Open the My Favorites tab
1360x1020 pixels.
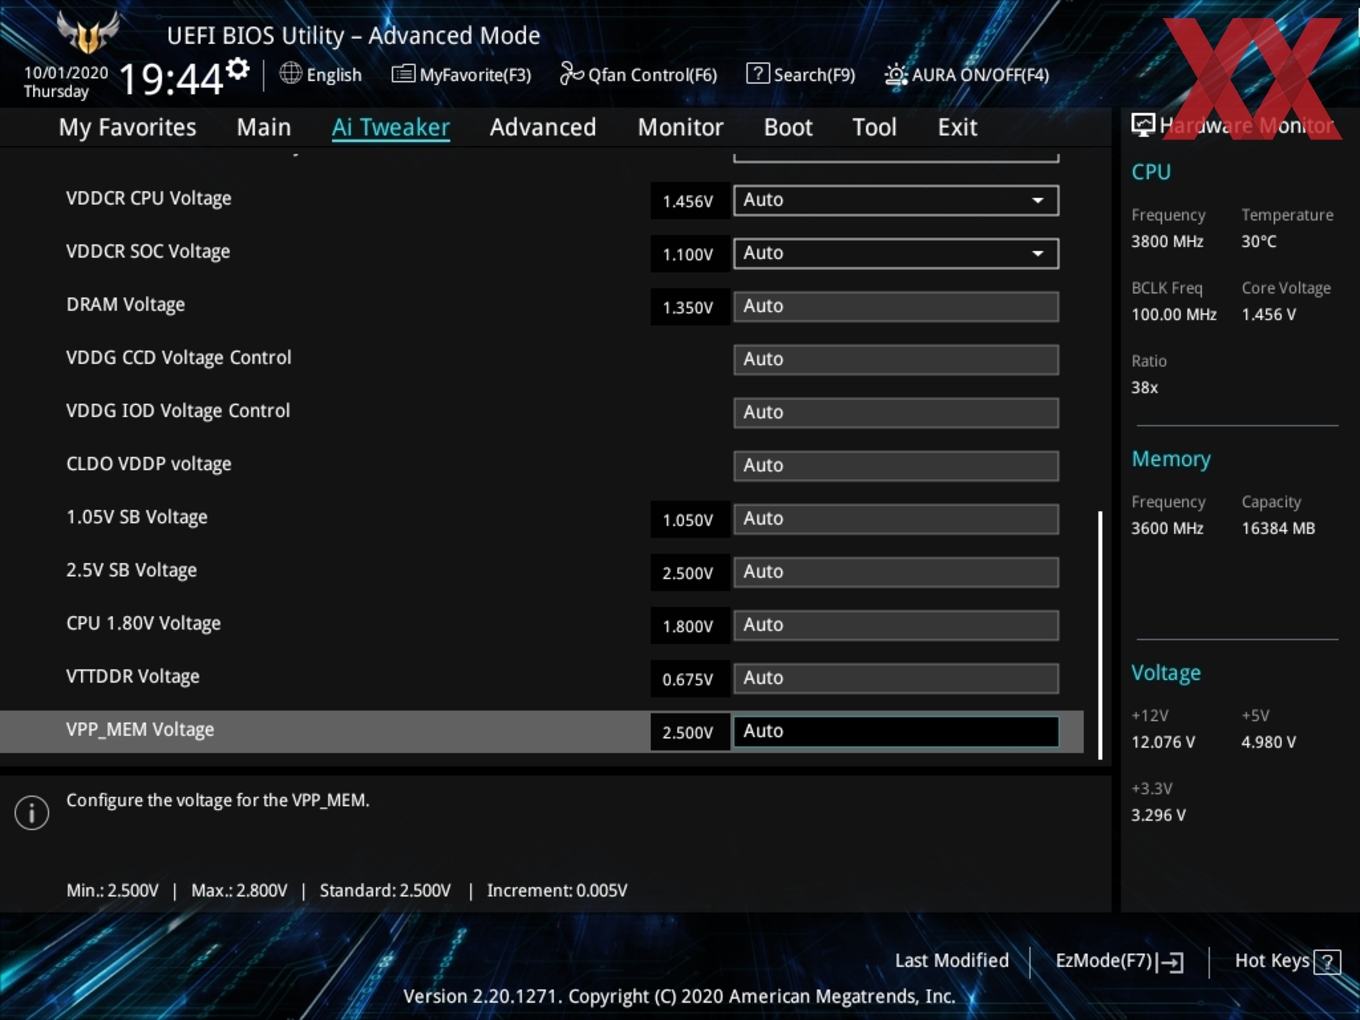[x=127, y=127]
